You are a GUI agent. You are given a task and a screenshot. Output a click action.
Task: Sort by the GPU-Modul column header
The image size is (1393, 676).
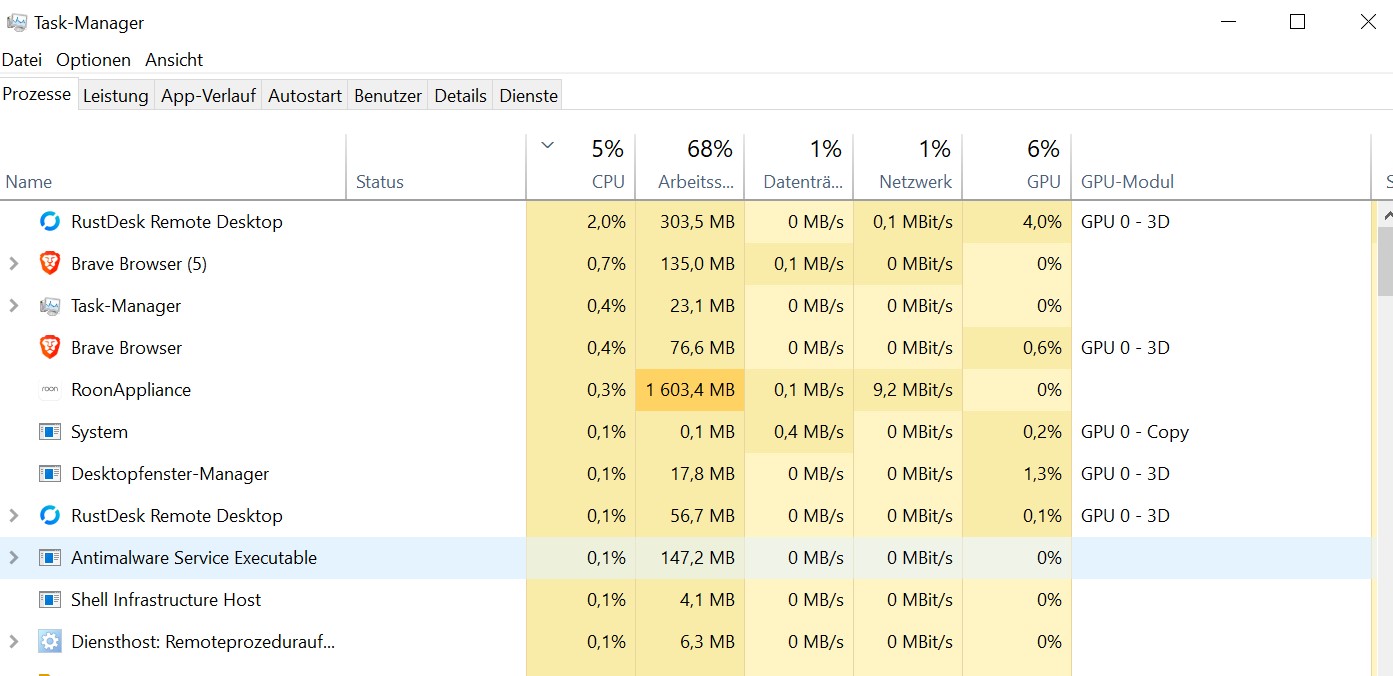point(1127,182)
